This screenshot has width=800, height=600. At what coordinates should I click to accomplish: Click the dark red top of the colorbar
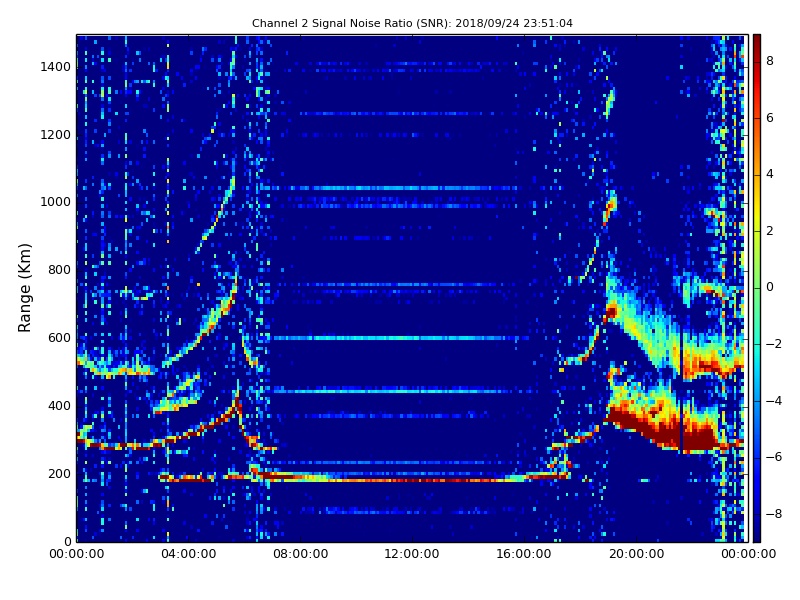click(x=757, y=43)
